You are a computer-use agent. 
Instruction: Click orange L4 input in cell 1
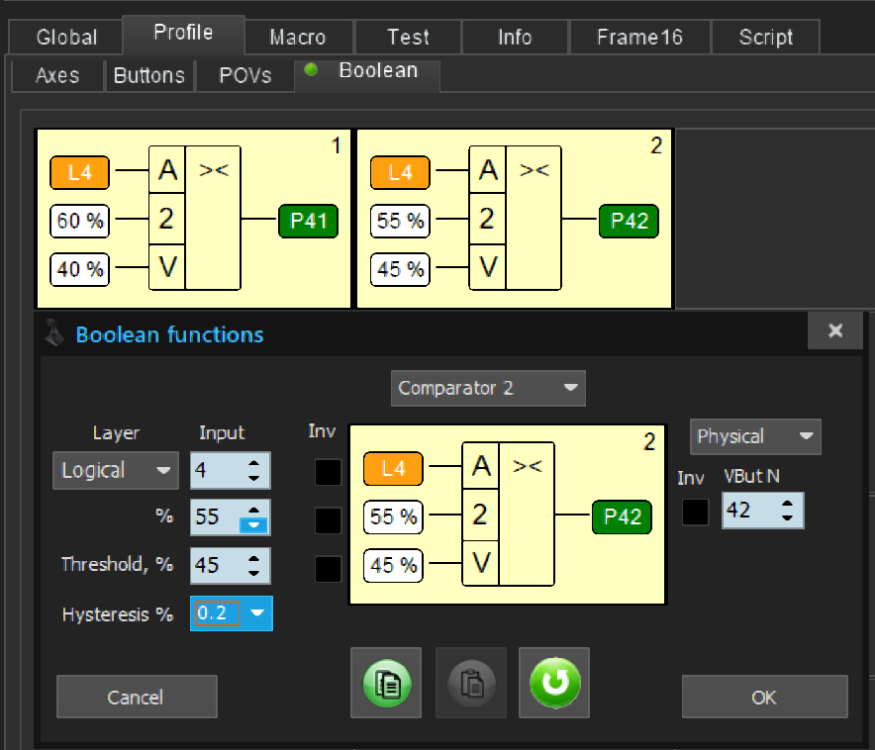[79, 173]
